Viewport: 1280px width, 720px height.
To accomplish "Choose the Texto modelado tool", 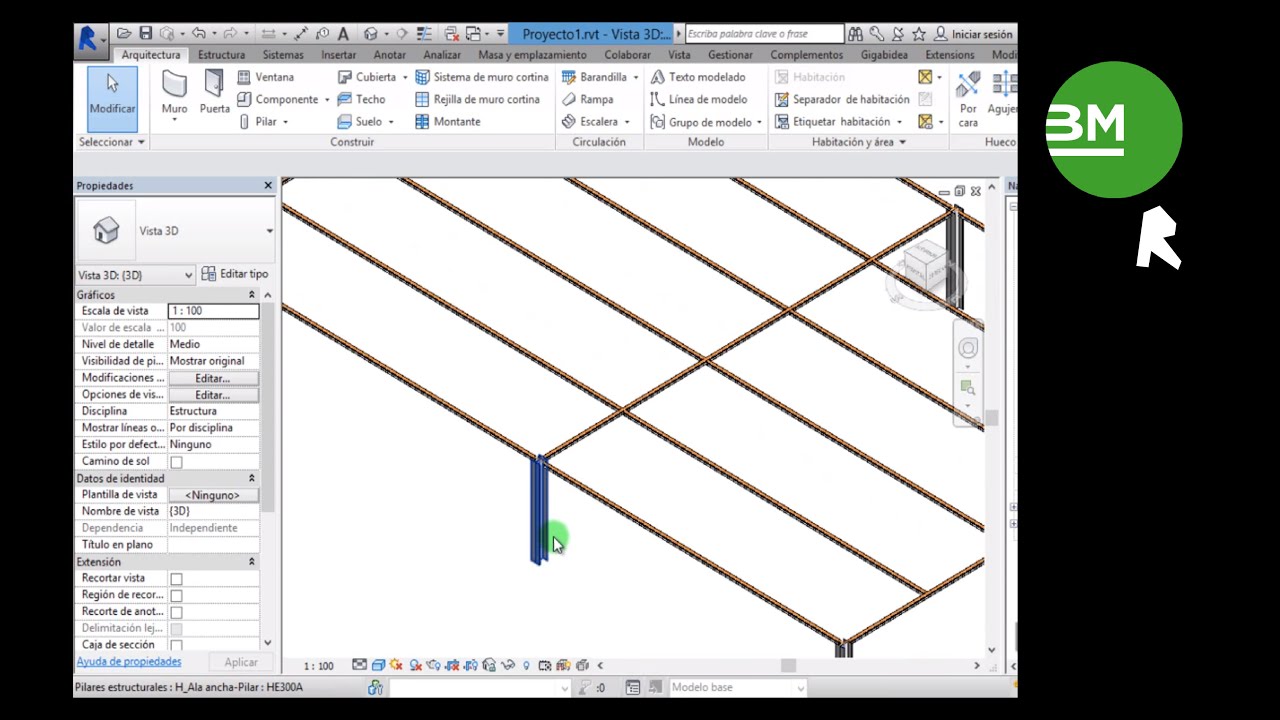I will point(698,77).
